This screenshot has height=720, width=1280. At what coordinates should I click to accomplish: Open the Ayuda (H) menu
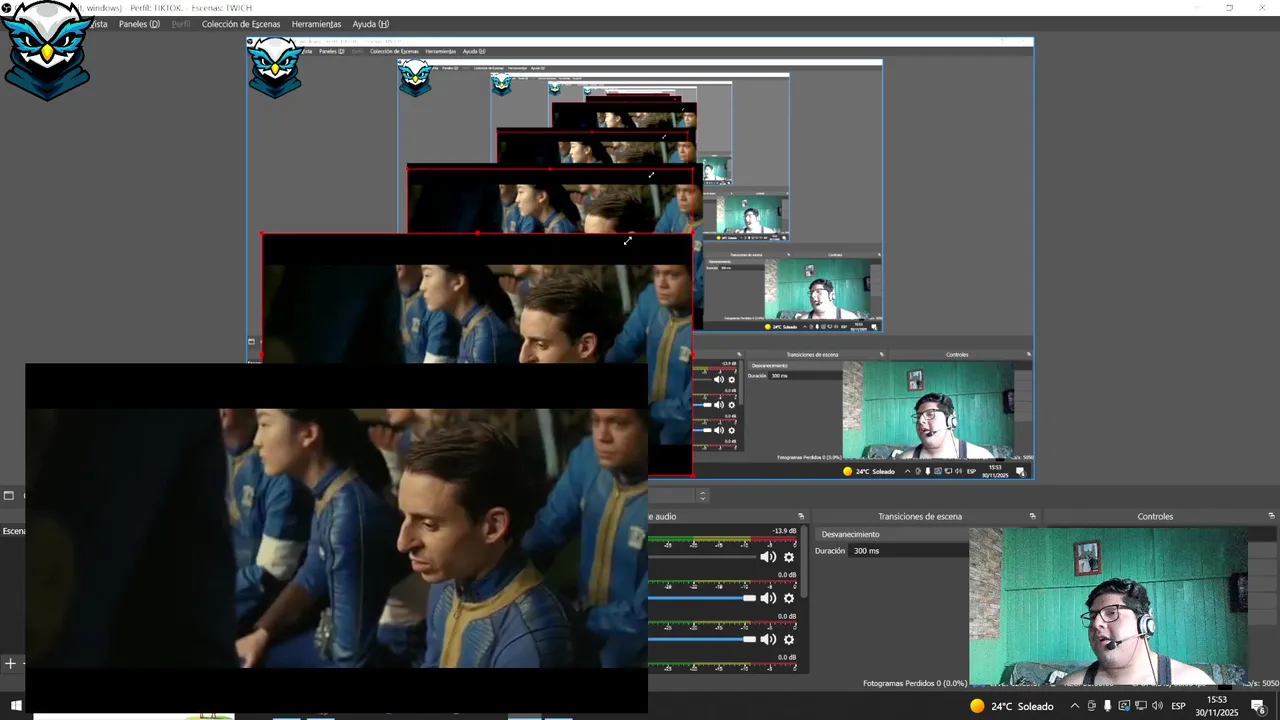[x=370, y=24]
